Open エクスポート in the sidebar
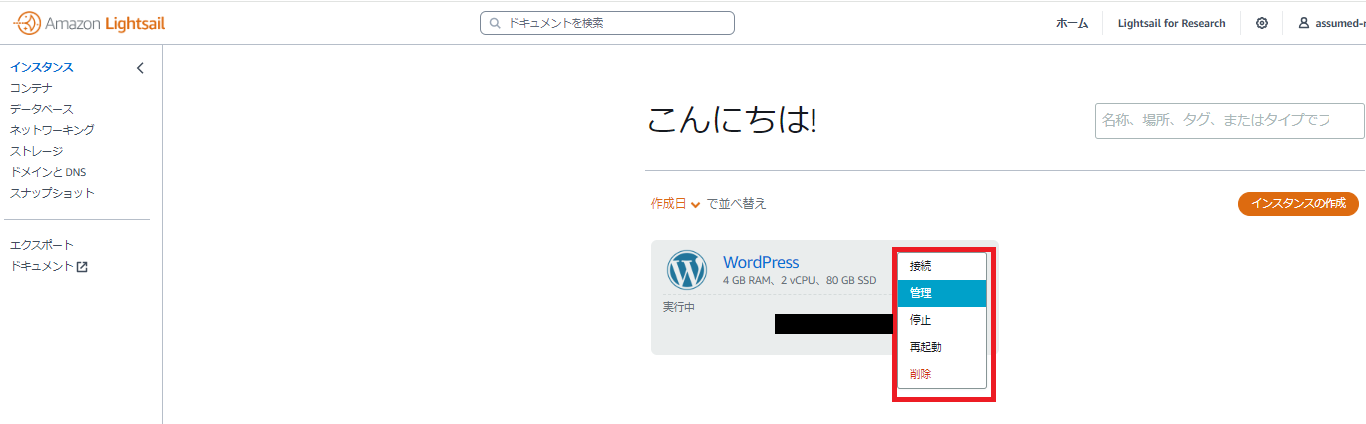 [x=42, y=245]
